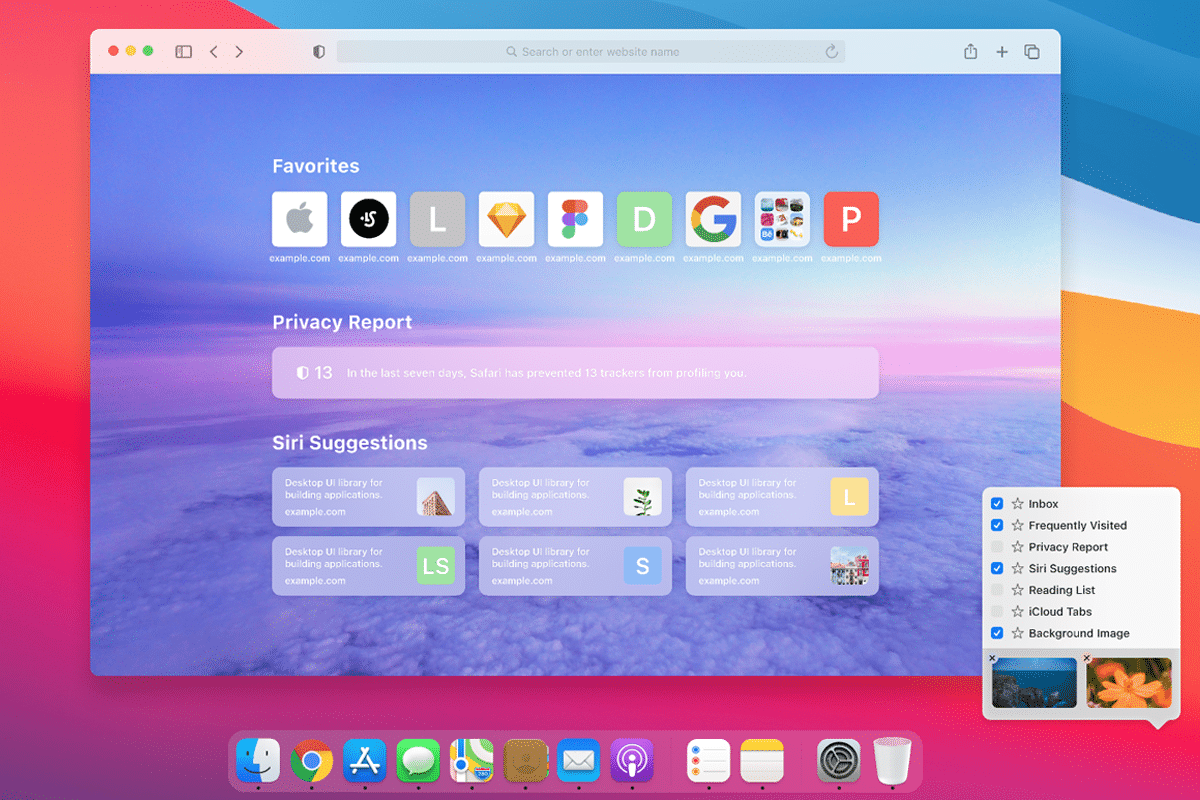Select the blue coast background thumbnail
Viewport: 1200px width, 800px height.
coord(1034,683)
